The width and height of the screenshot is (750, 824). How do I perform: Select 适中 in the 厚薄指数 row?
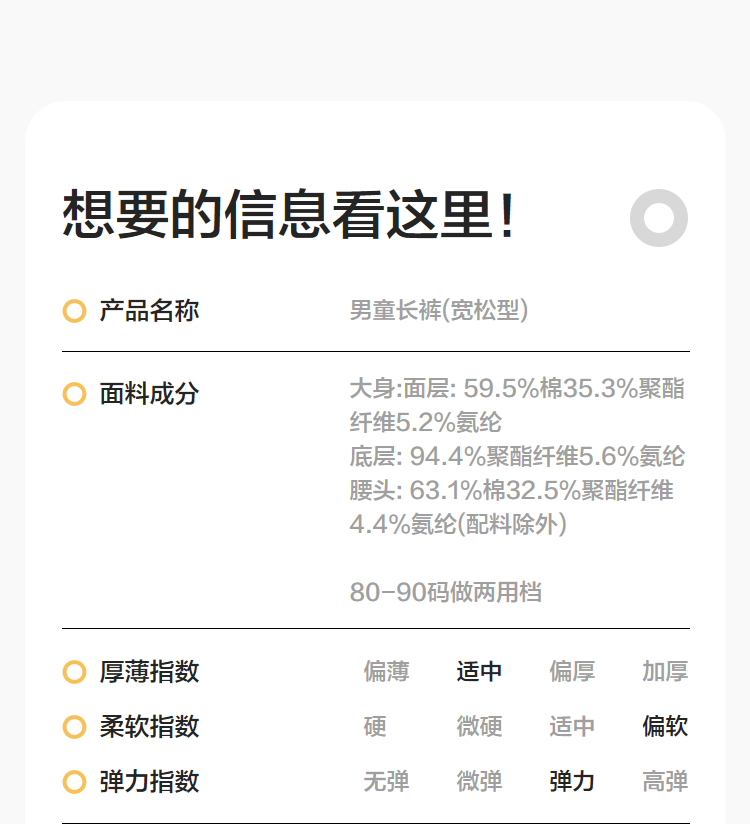coord(479,672)
